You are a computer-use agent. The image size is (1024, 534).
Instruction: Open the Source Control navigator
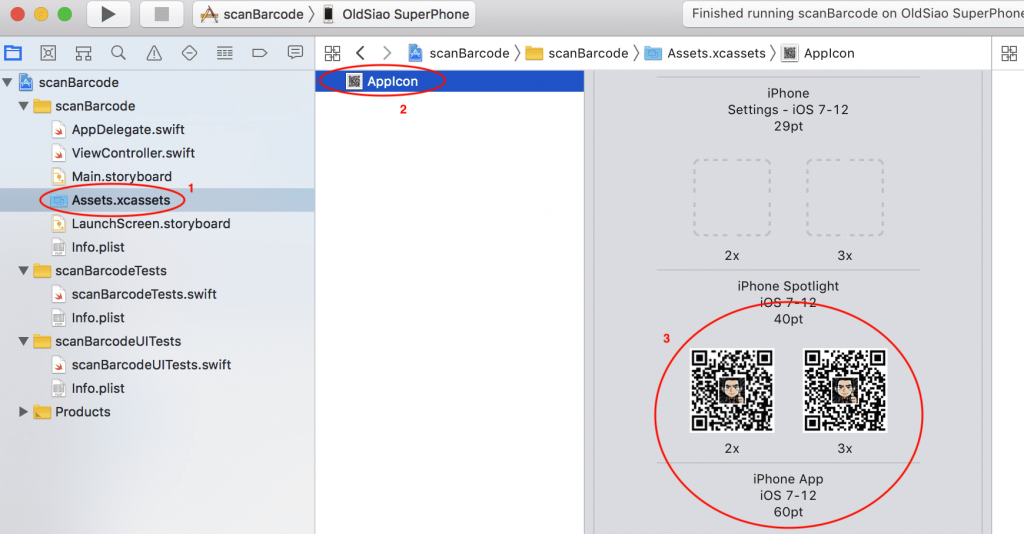tap(48, 53)
